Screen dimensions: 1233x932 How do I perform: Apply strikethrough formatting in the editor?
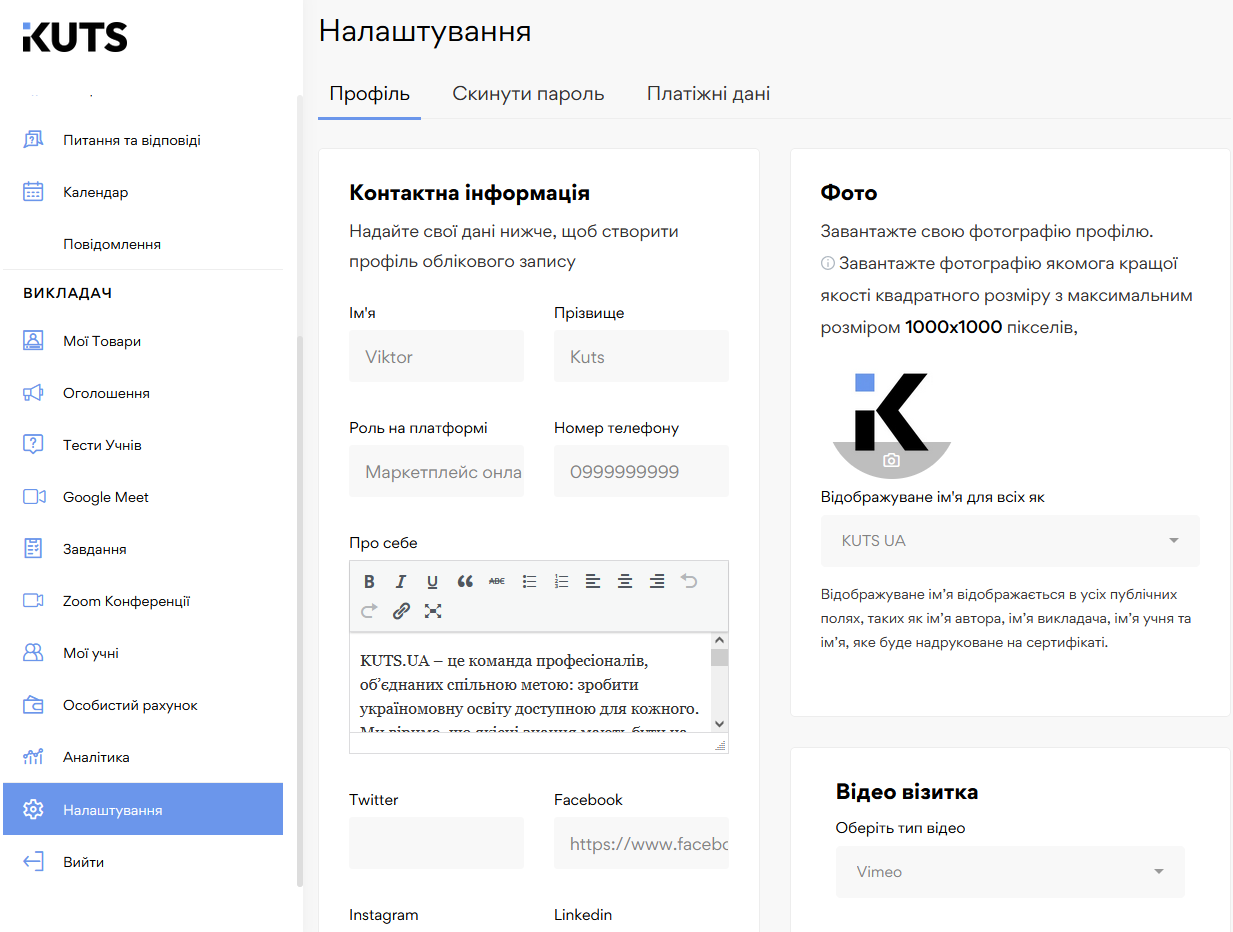(x=497, y=581)
